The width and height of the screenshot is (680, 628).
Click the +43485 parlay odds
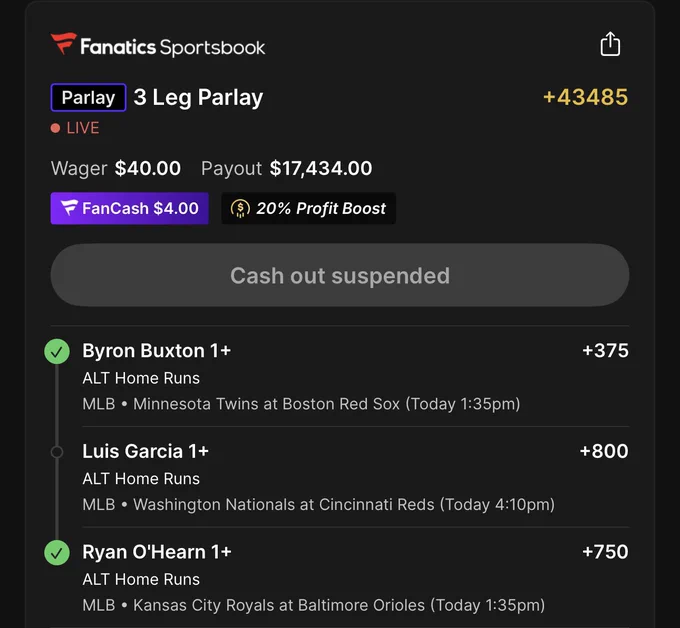585,97
